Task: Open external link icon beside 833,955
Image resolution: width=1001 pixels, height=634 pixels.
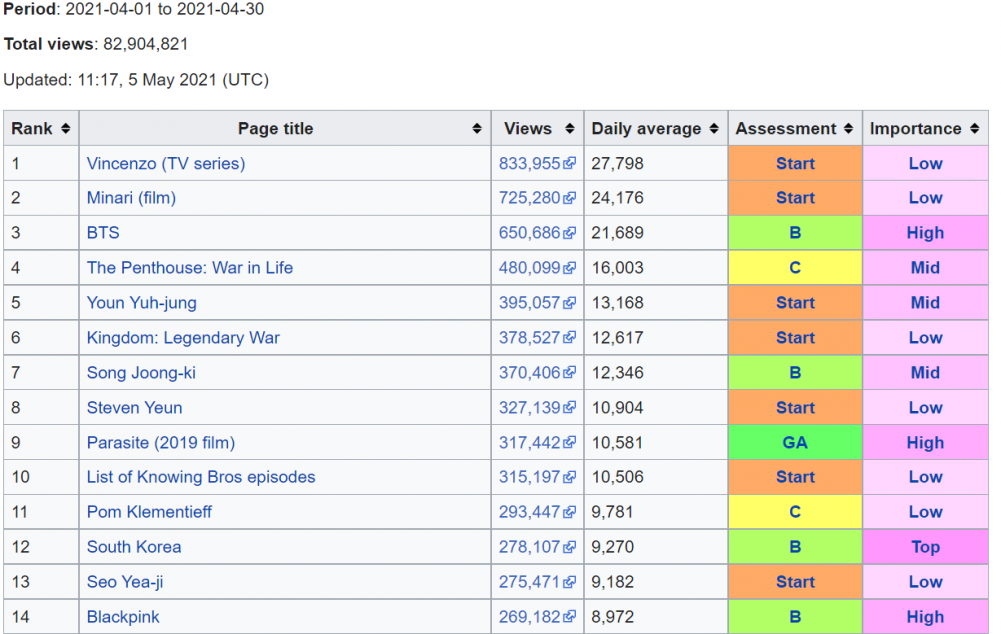Action: point(569,163)
